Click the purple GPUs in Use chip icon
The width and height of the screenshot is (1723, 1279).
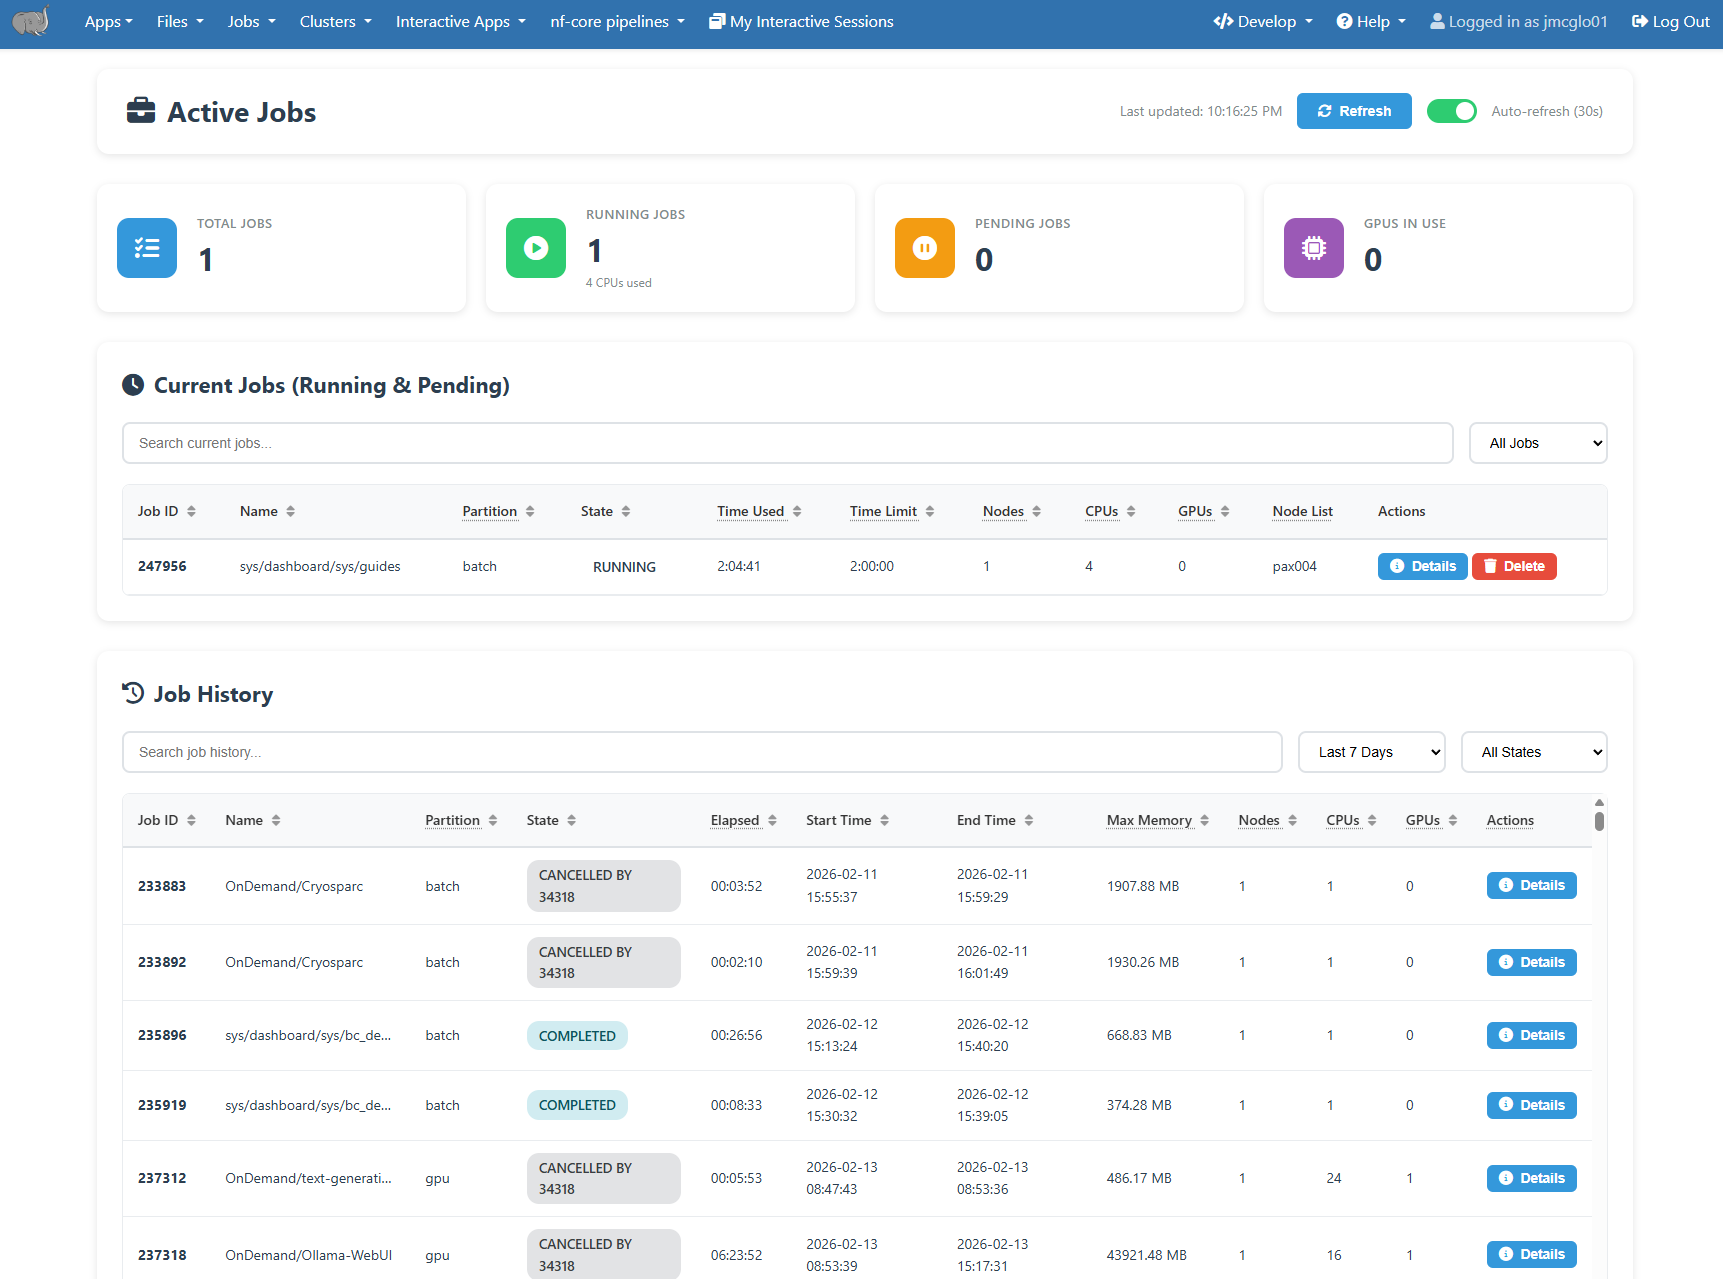(x=1314, y=248)
